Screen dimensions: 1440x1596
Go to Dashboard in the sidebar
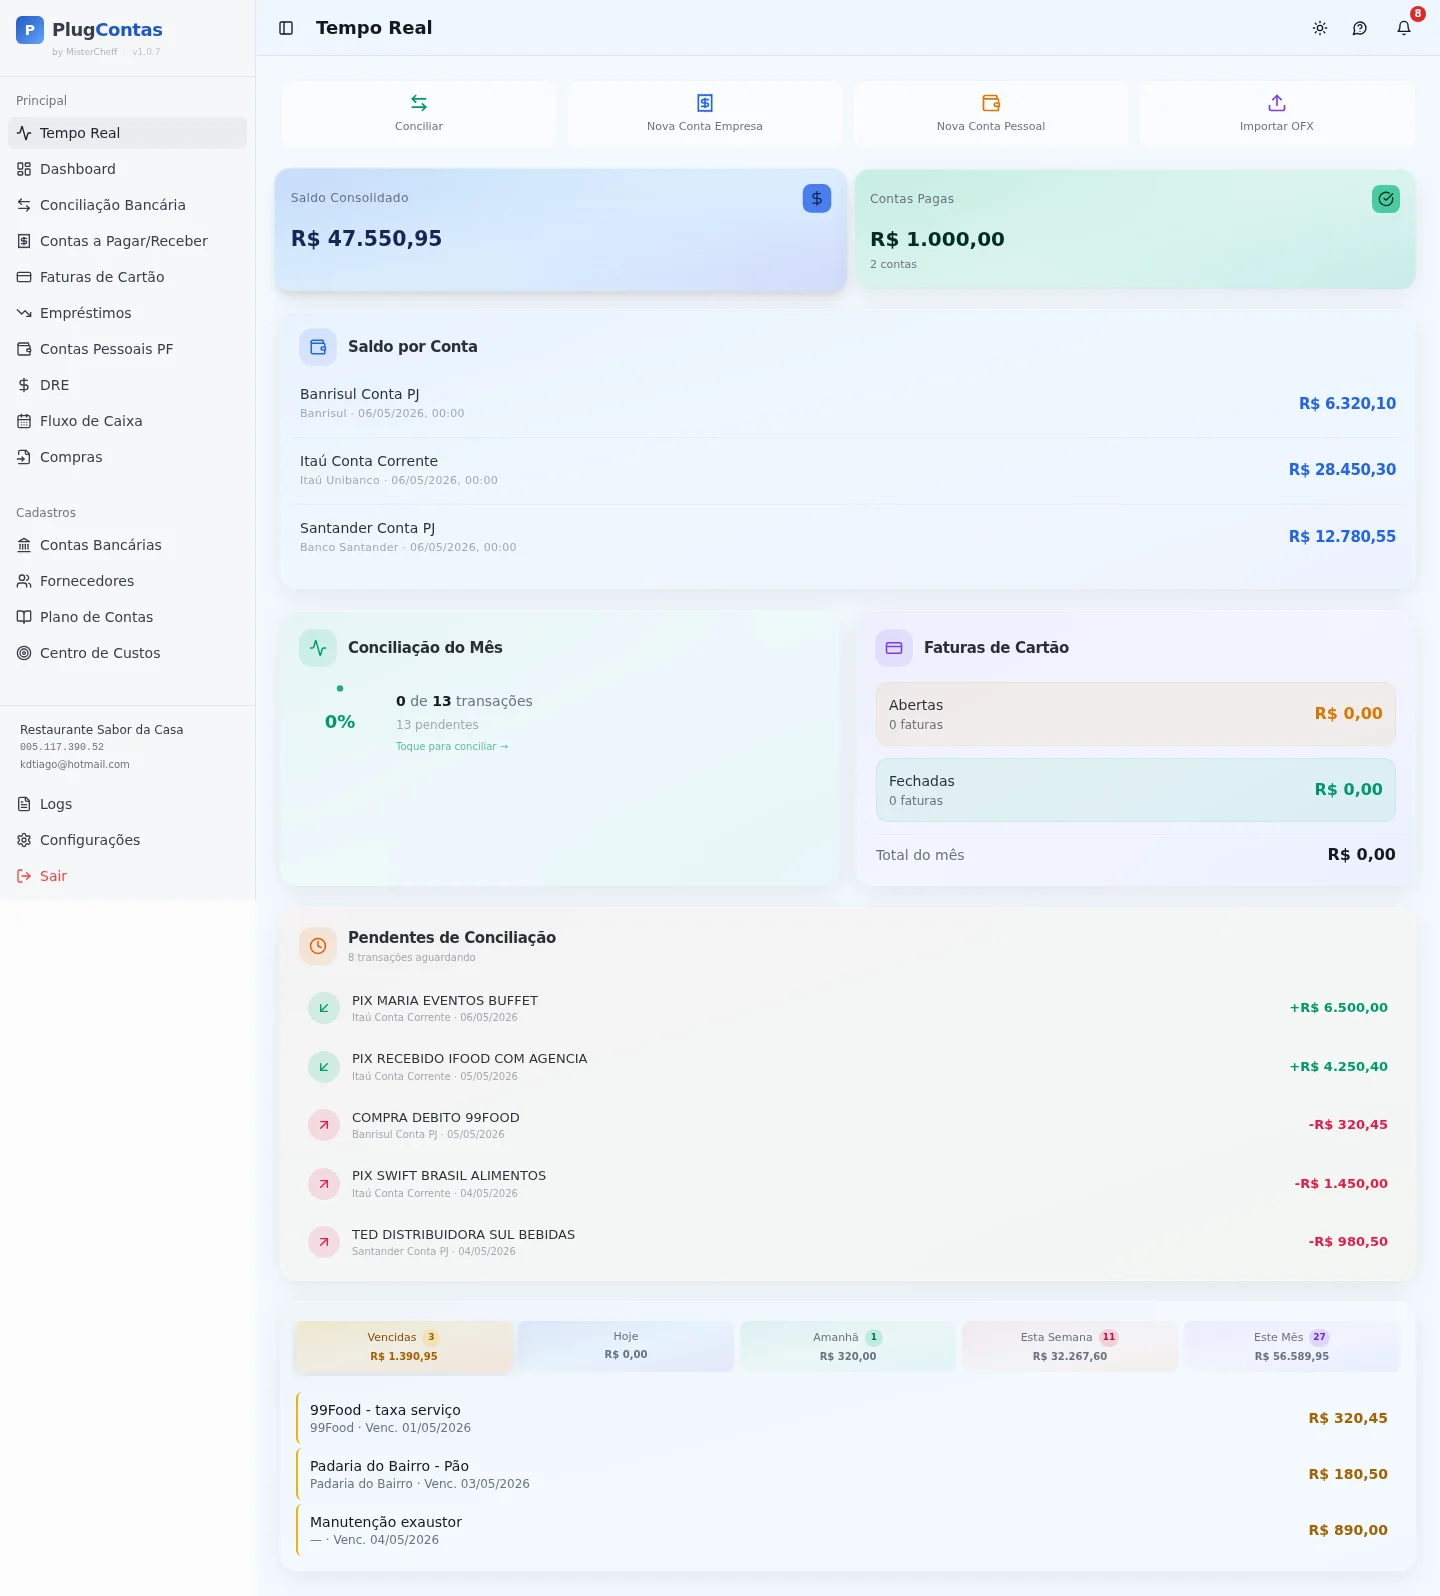pyautogui.click(x=127, y=169)
